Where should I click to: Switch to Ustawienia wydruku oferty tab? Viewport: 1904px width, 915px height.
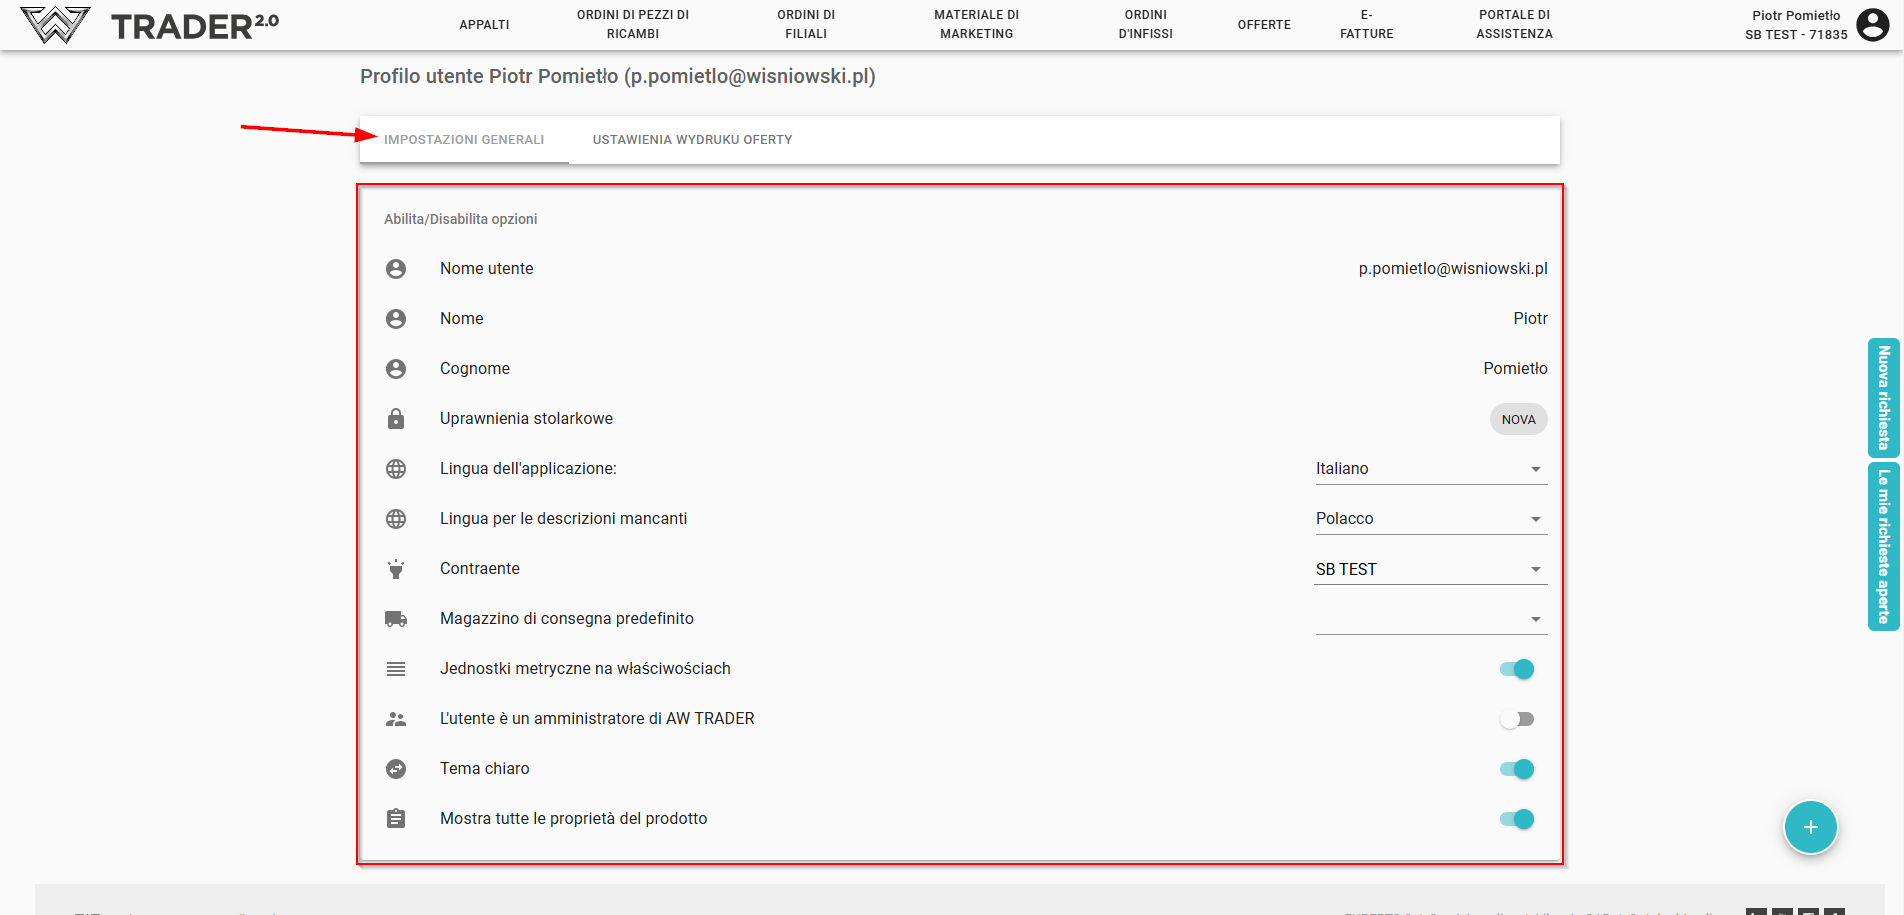tap(692, 140)
